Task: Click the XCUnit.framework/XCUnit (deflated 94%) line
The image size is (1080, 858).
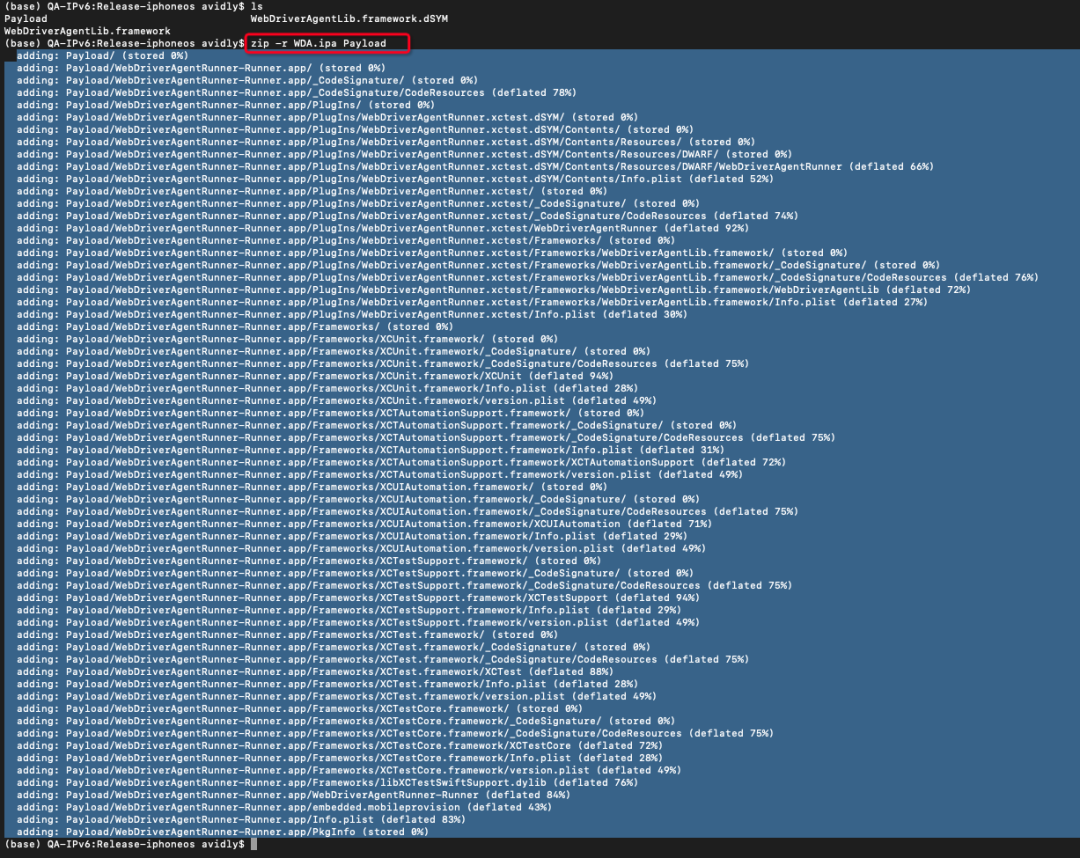Action: [315, 376]
